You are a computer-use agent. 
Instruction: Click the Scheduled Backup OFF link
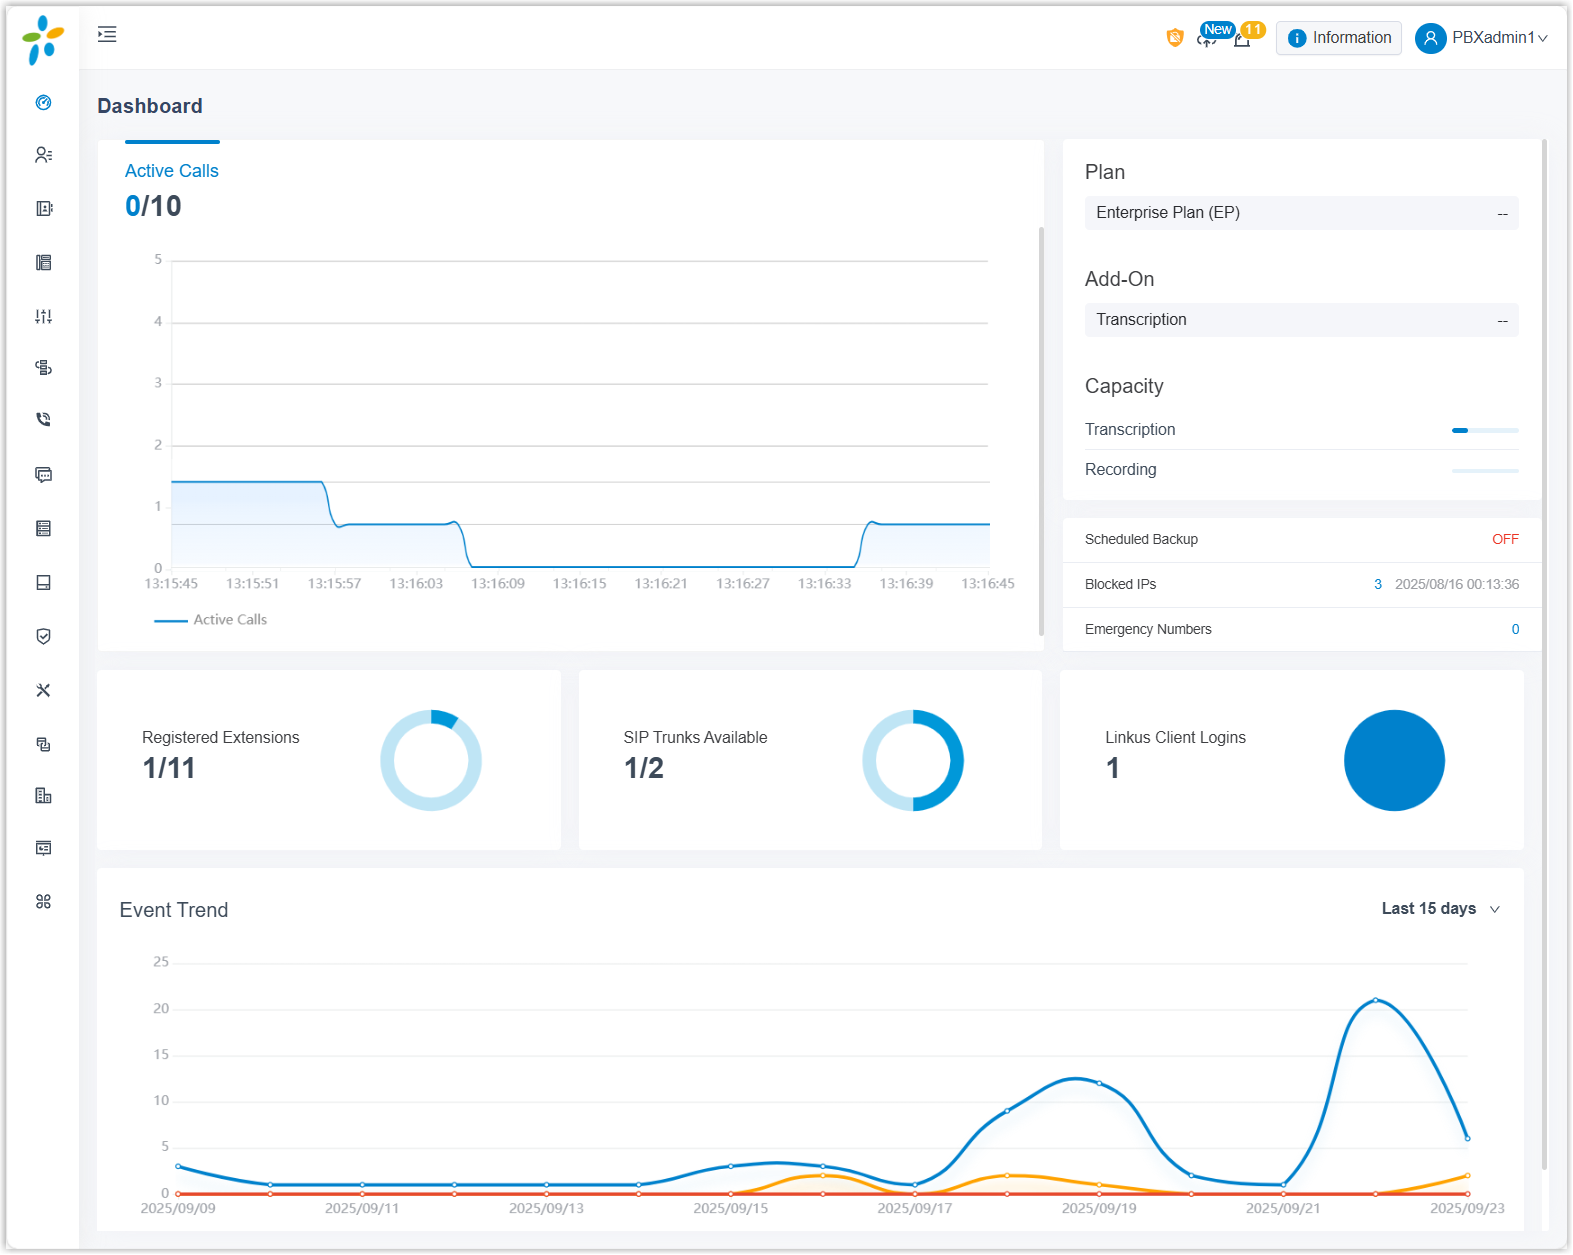pos(1504,539)
